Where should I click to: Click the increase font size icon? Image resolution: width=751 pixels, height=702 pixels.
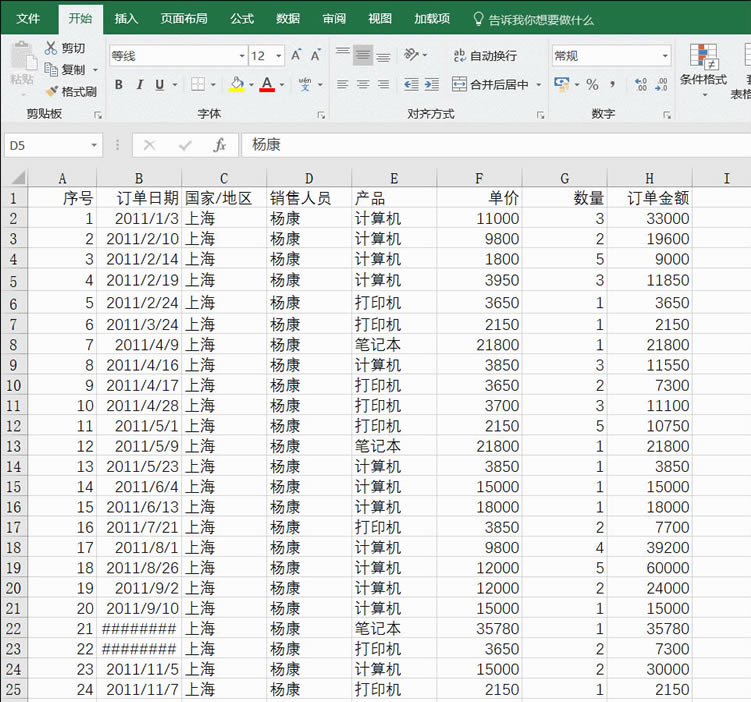(x=297, y=56)
